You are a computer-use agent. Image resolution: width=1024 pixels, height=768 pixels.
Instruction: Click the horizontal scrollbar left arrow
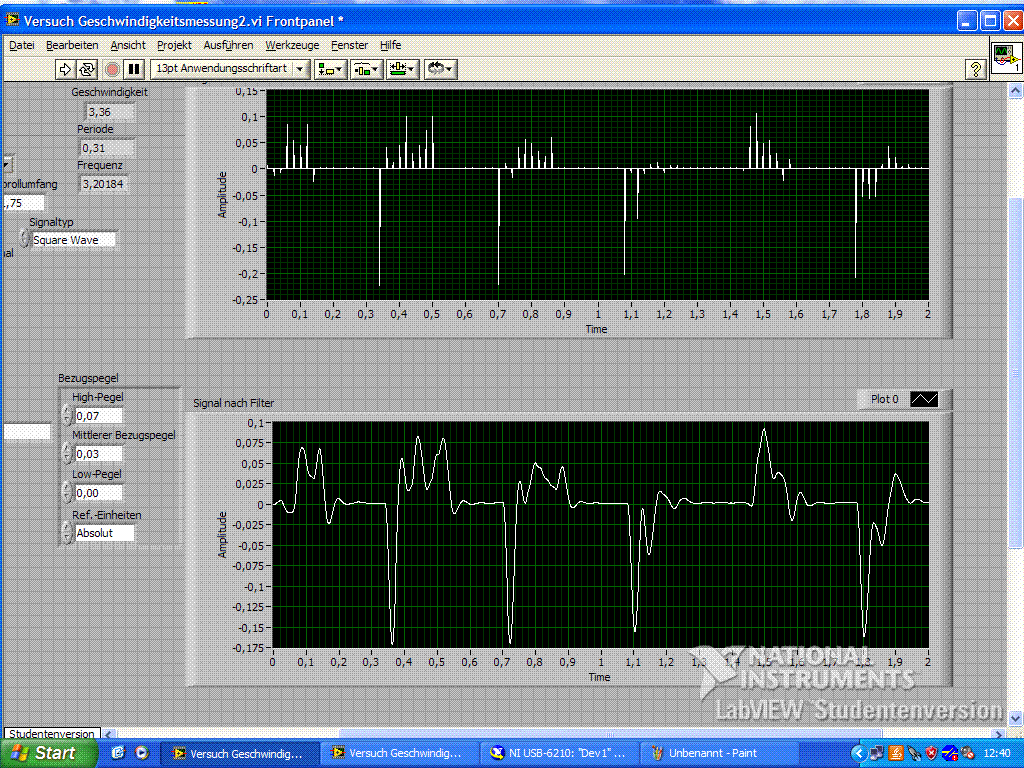(x=109, y=734)
